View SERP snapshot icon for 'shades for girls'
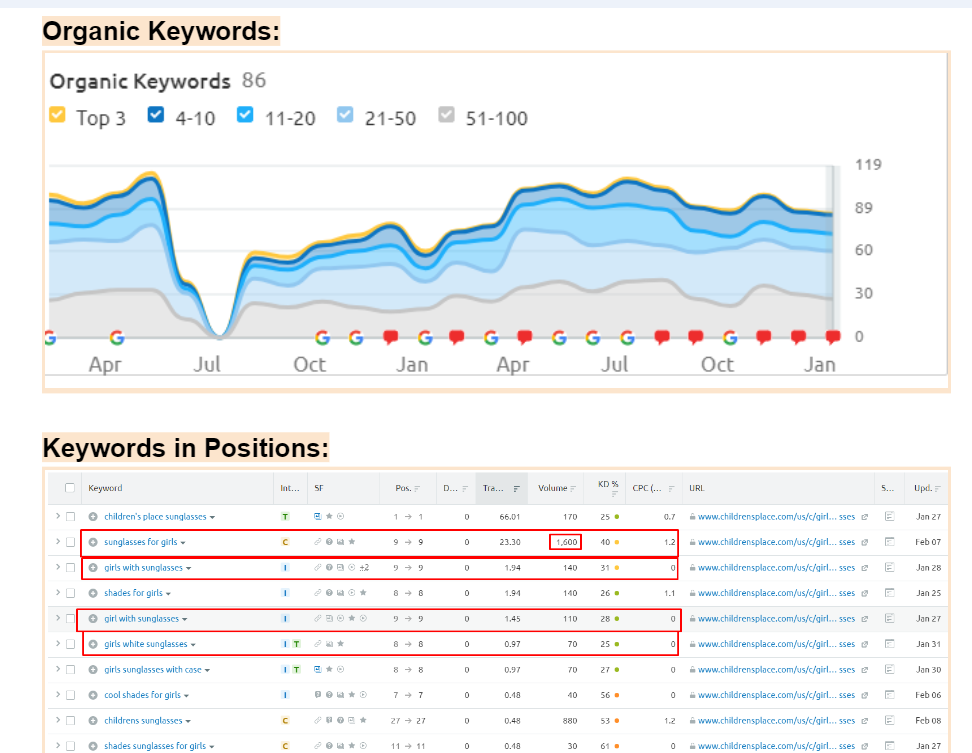Screen dimensions: 972x753 pos(890,592)
